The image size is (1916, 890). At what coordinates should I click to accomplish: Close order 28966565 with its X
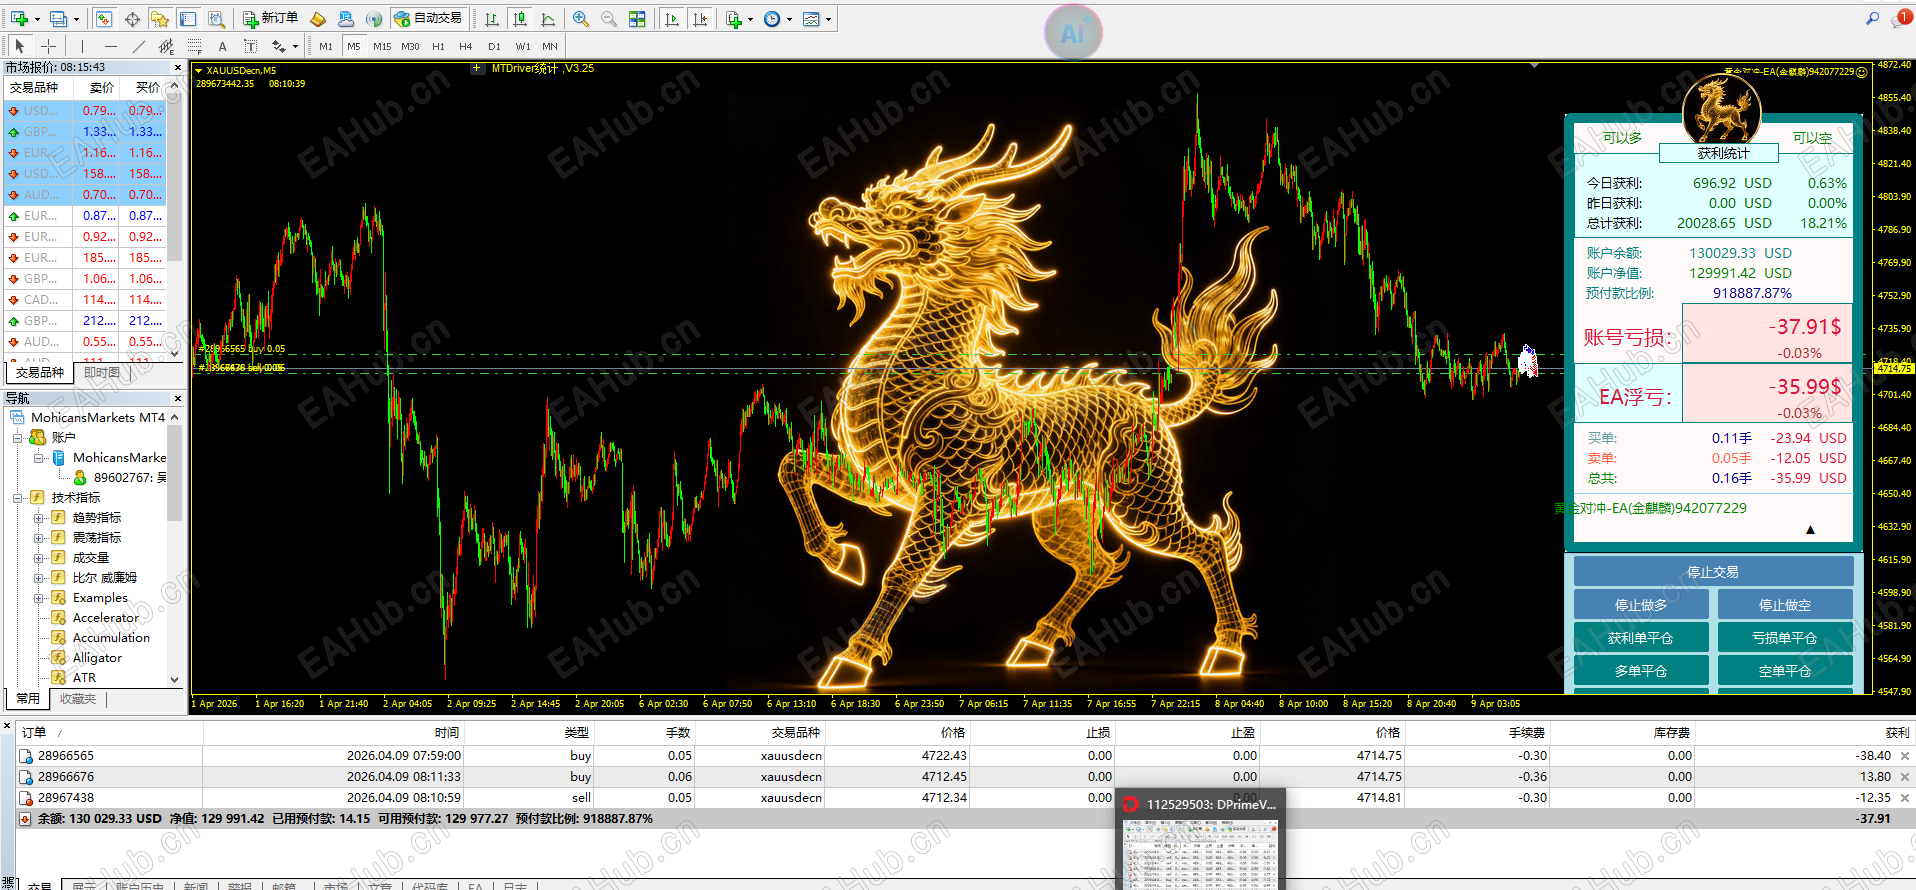click(1905, 756)
